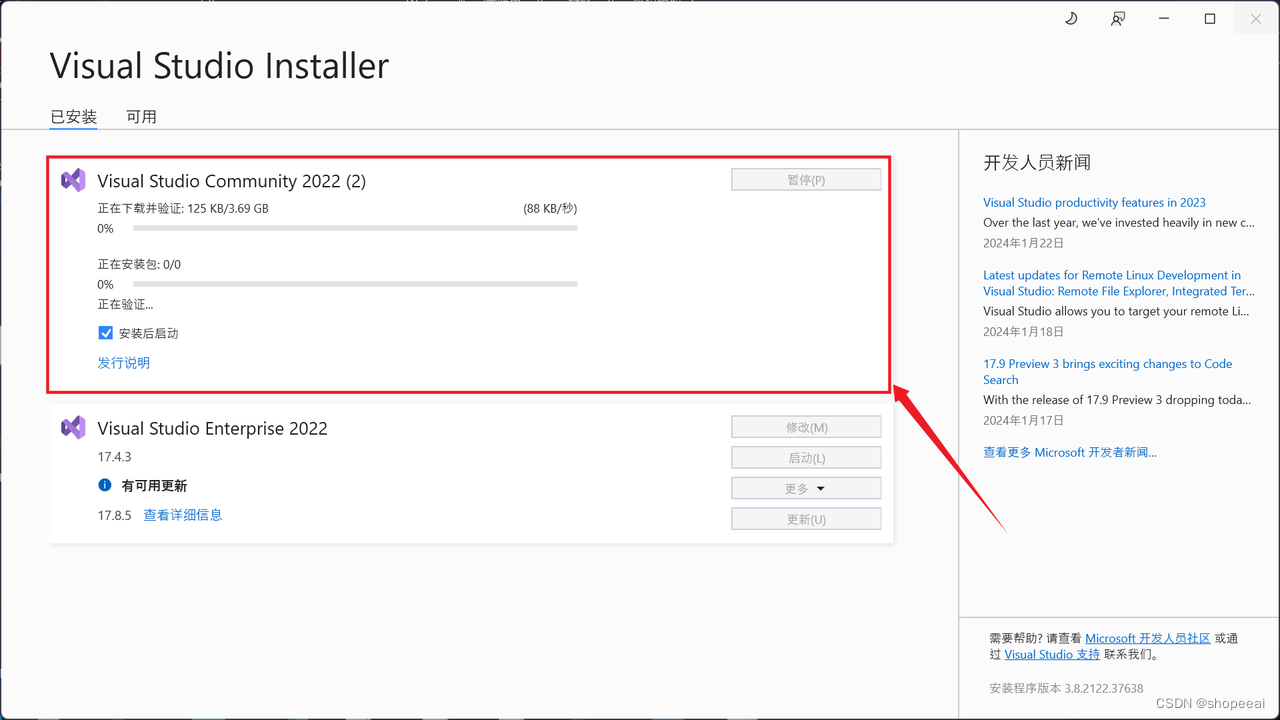The height and width of the screenshot is (720, 1280).
Task: Click the 开发人员新闻 heading
Action: [x=1037, y=162]
